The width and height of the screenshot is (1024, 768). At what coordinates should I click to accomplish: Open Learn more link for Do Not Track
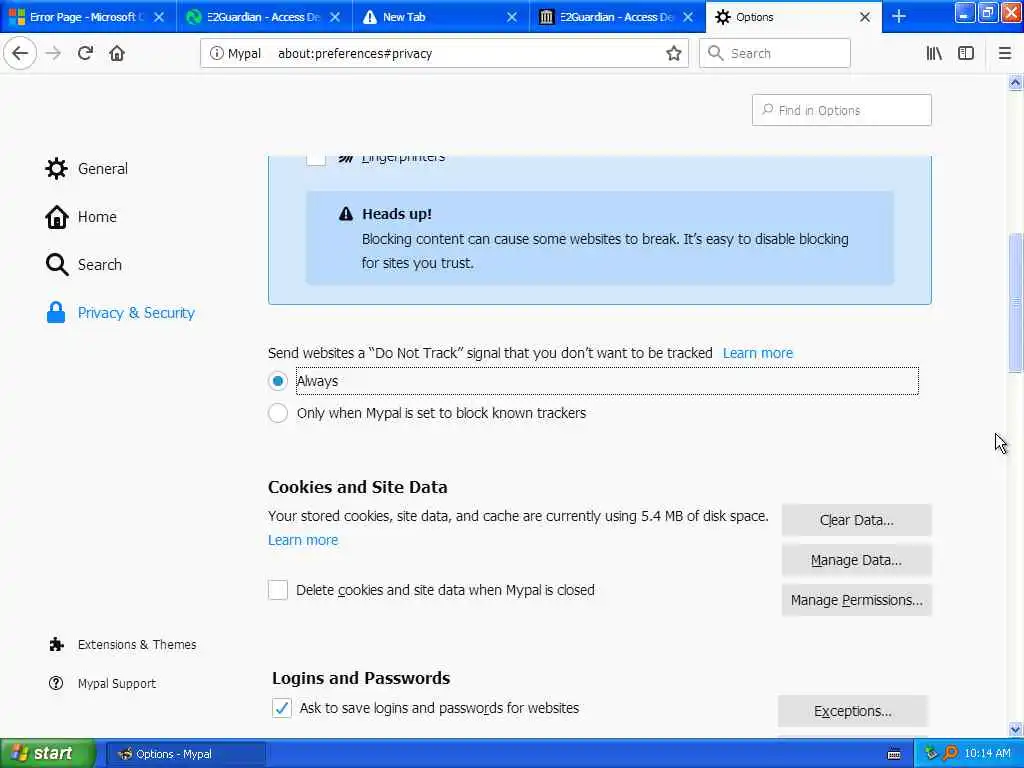click(758, 353)
